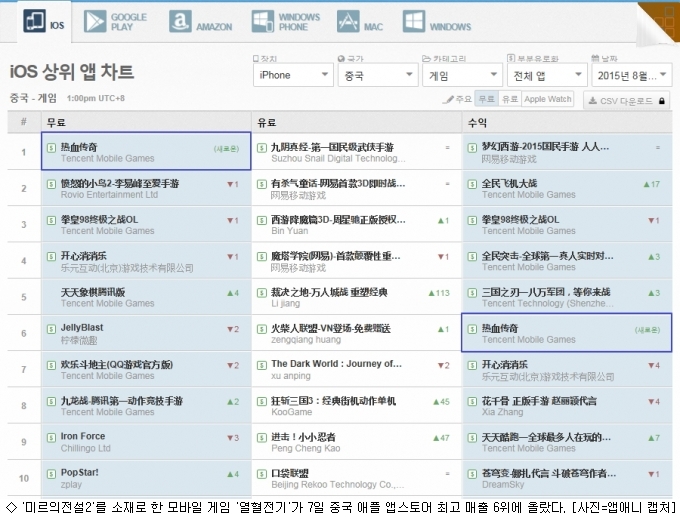The image size is (680, 519).
Task: Click in-app purchase icon beside DreamSky app
Action: point(472,474)
